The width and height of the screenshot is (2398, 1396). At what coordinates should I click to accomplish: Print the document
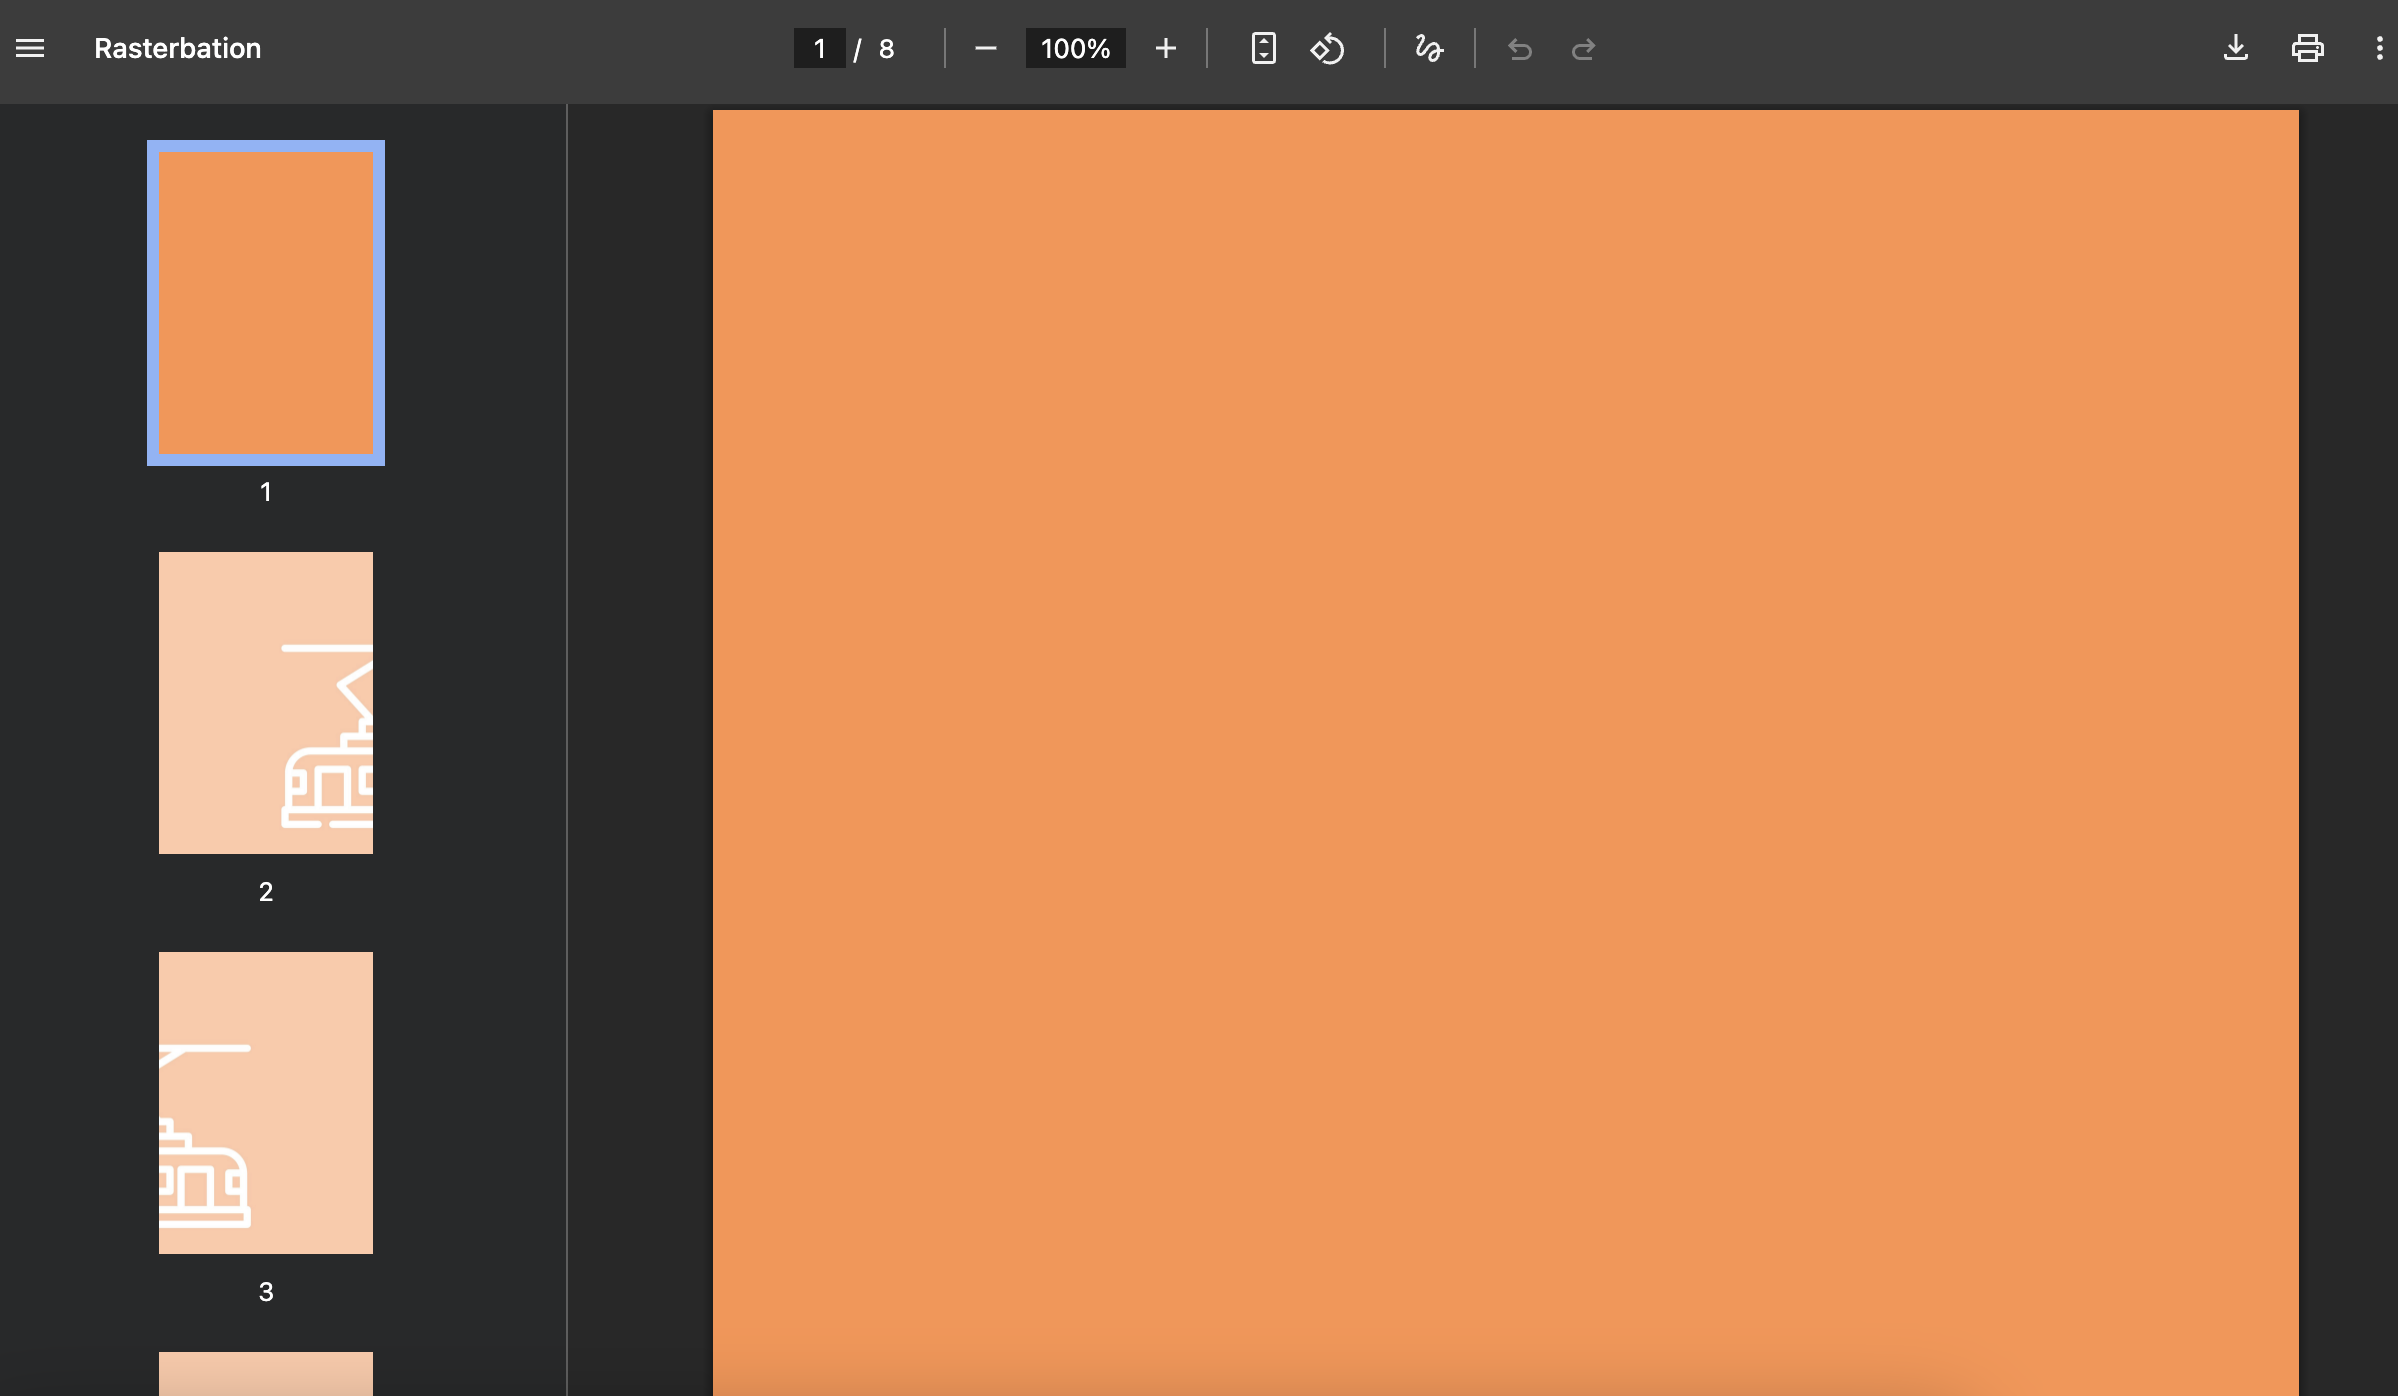pos(2307,48)
